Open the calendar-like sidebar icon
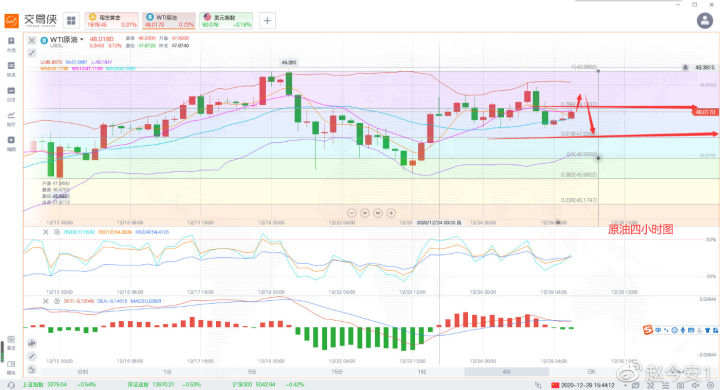720x390 pixels. 11,90
